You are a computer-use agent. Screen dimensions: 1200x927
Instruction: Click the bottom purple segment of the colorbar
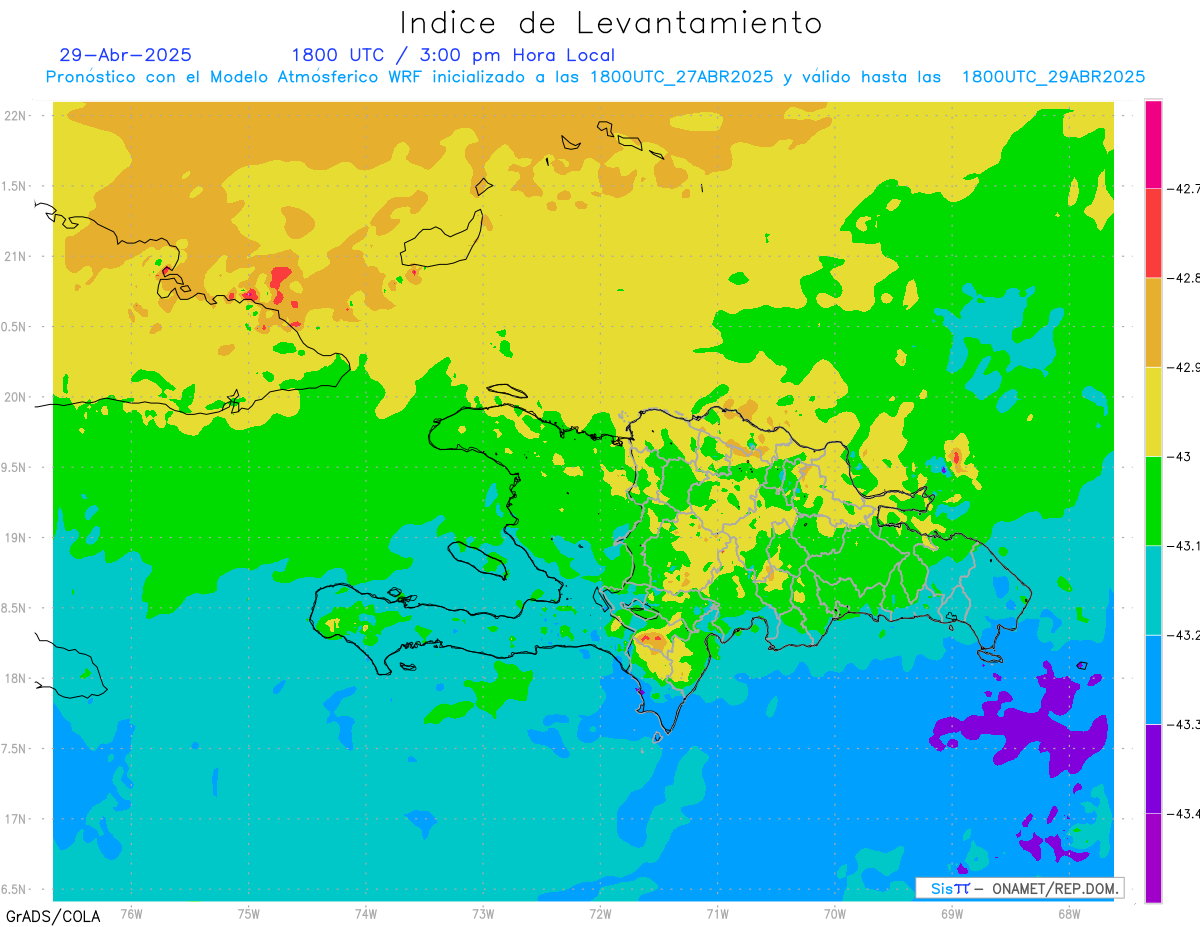(1153, 857)
